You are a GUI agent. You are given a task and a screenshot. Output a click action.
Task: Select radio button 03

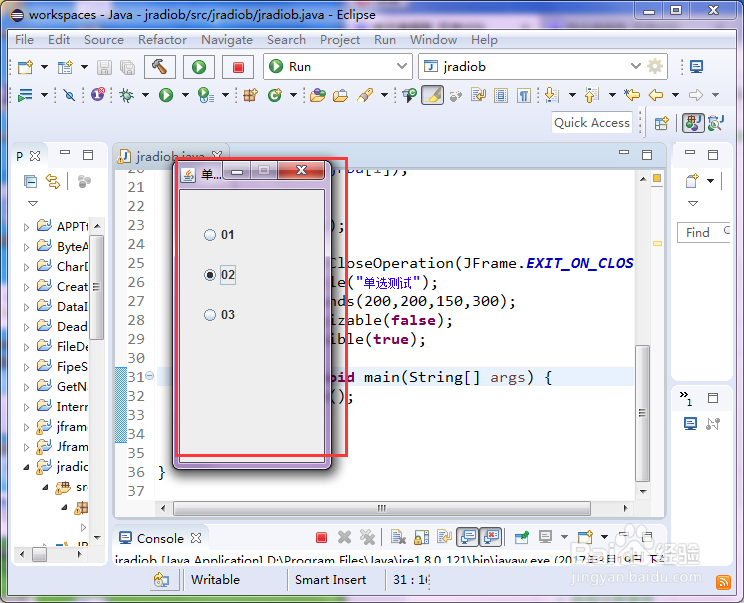(210, 315)
